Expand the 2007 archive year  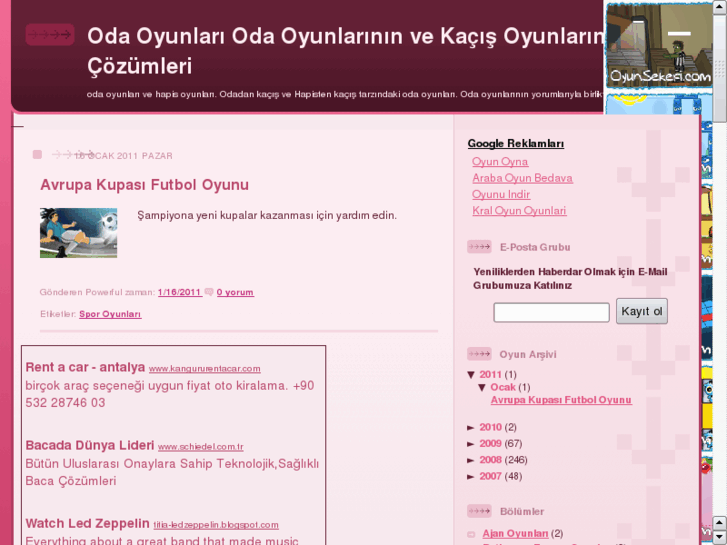point(471,476)
